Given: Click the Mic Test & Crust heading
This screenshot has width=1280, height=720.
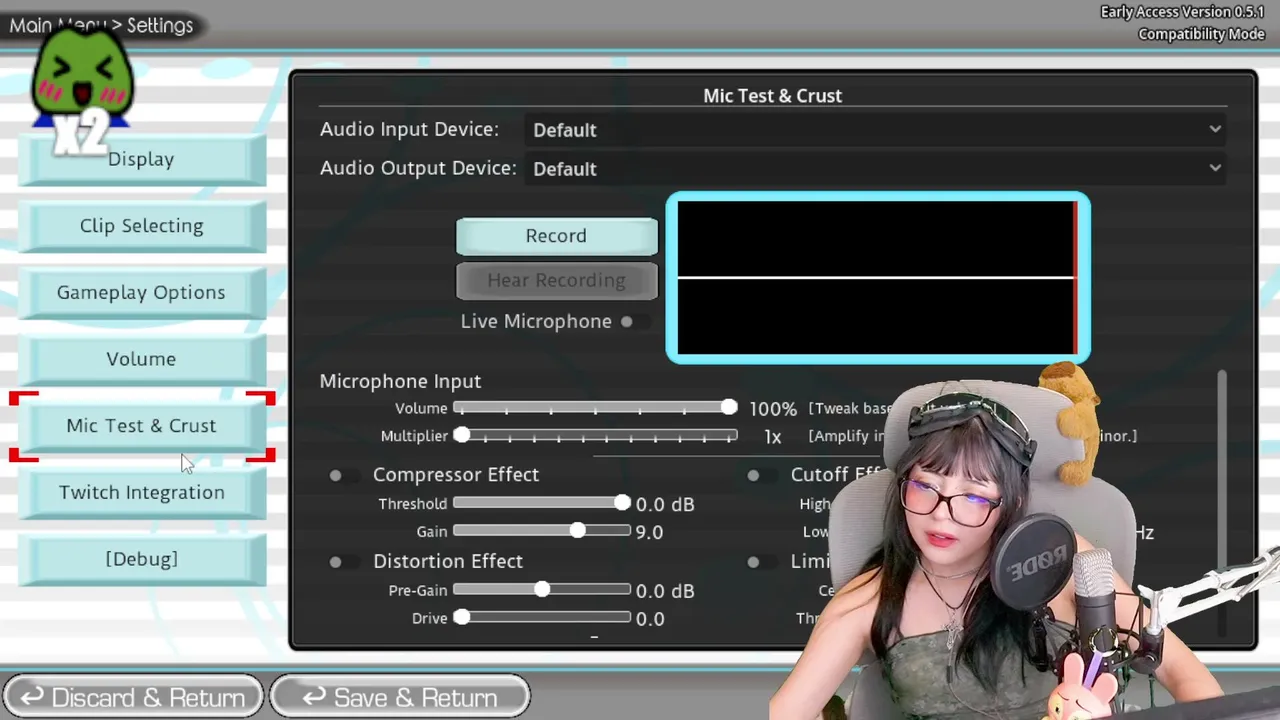Looking at the screenshot, I should pyautogui.click(x=773, y=96).
